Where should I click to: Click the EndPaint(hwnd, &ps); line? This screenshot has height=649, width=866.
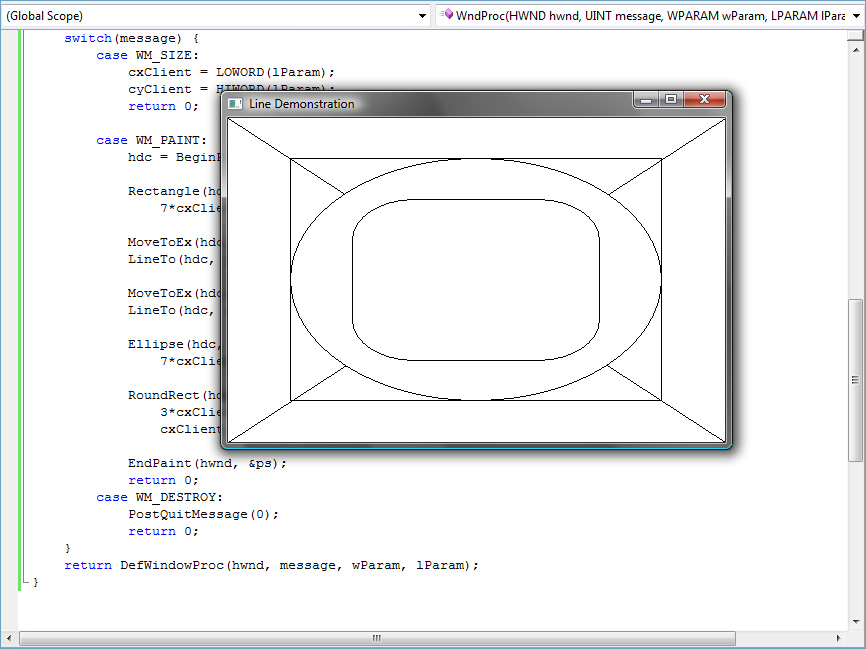pyautogui.click(x=208, y=463)
